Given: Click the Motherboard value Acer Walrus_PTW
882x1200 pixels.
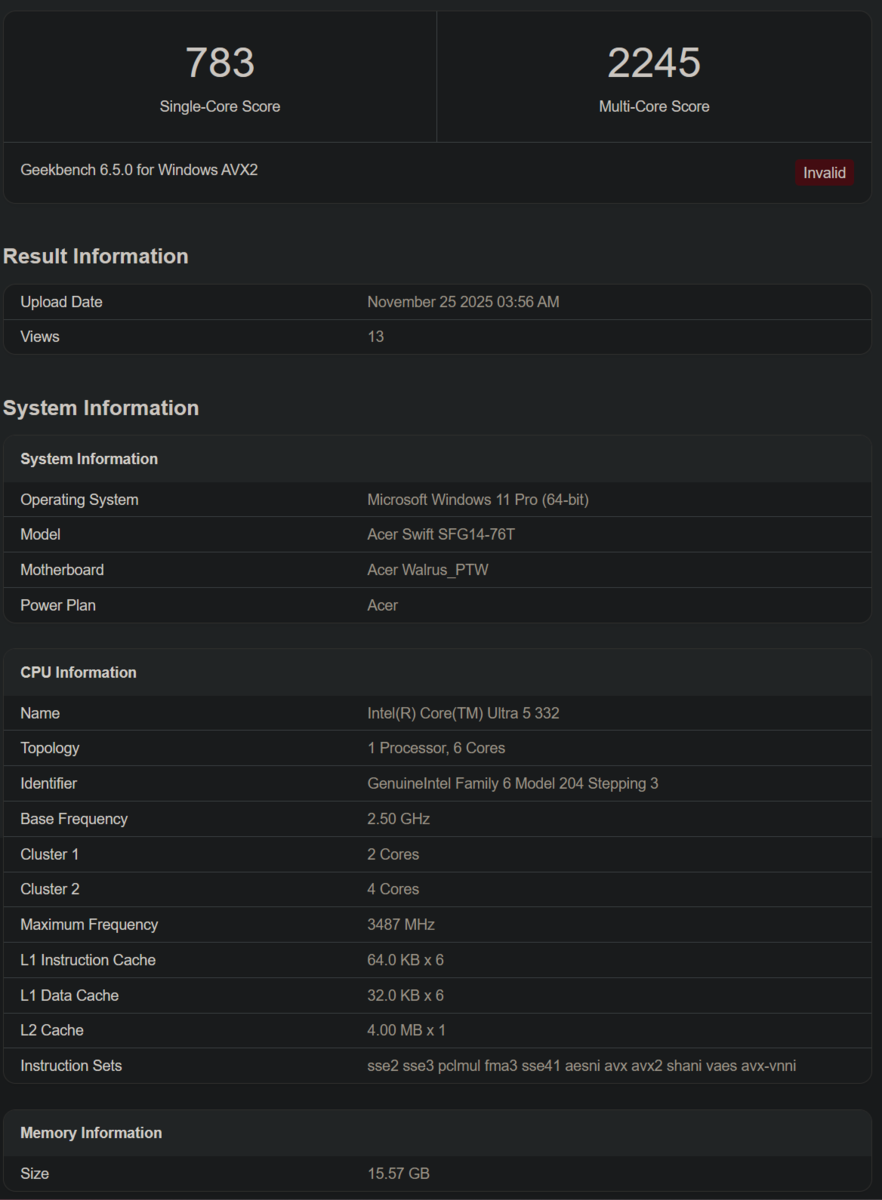Looking at the screenshot, I should point(428,570).
